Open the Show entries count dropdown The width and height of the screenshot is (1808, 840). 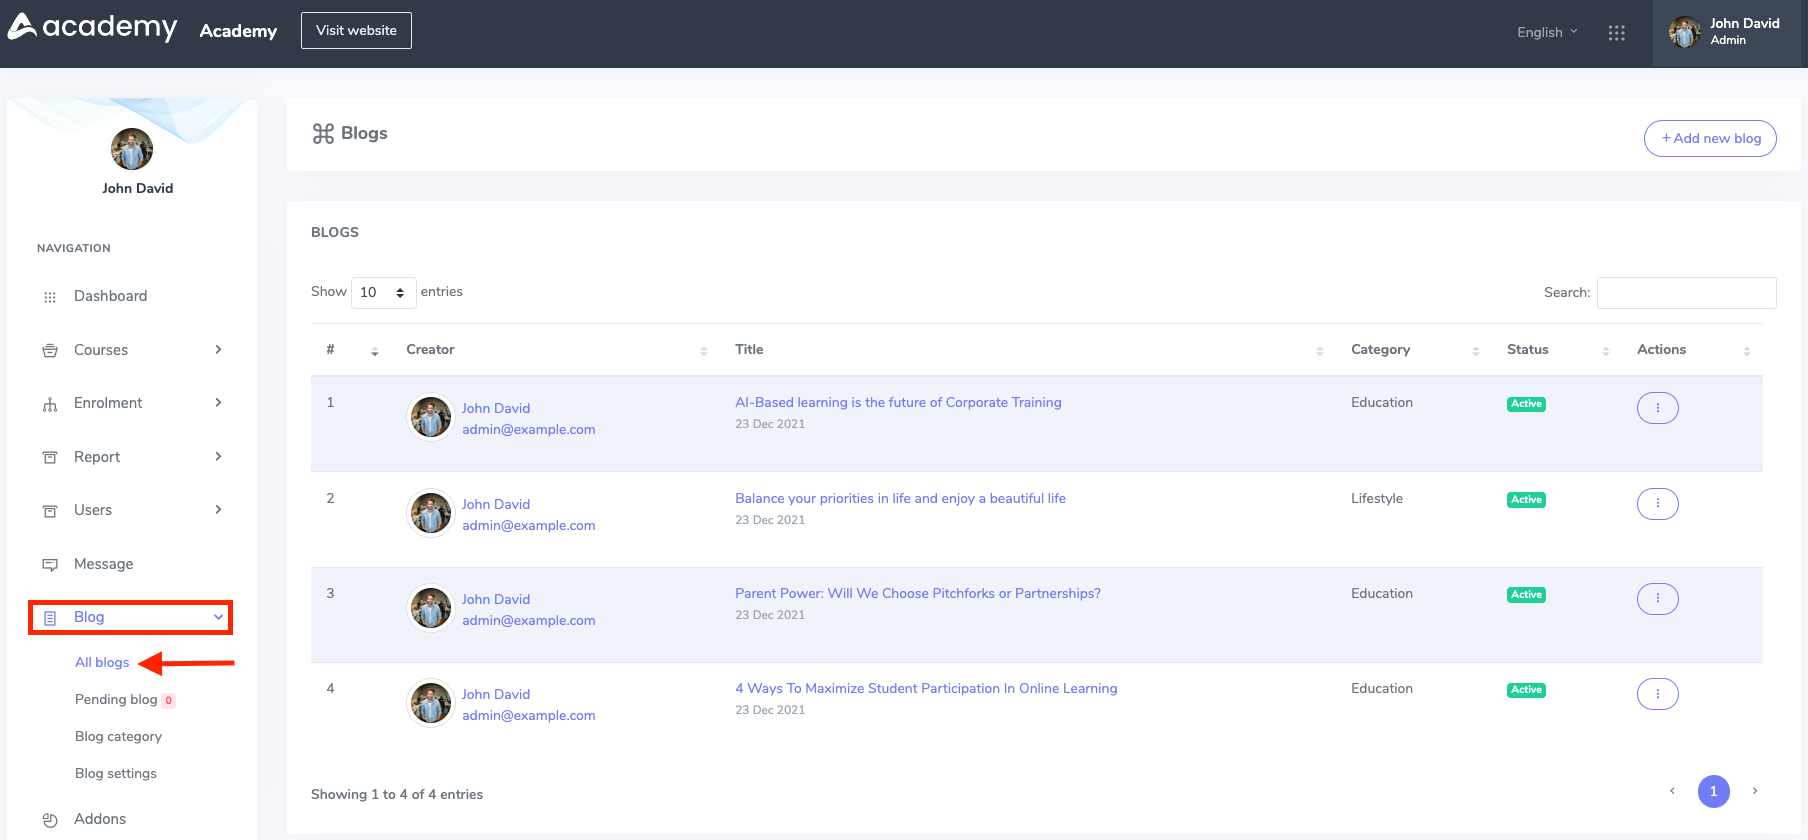[383, 293]
